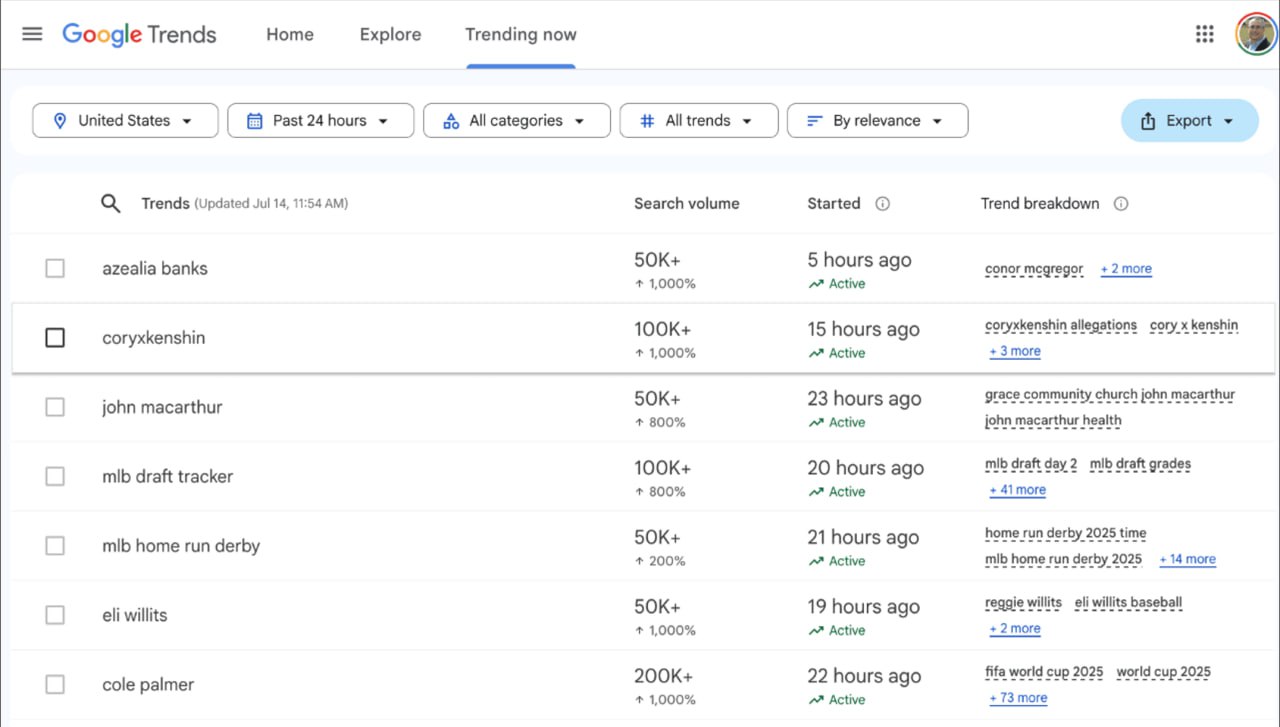Expand + 14 more for mlb home run derby

[1188, 559]
